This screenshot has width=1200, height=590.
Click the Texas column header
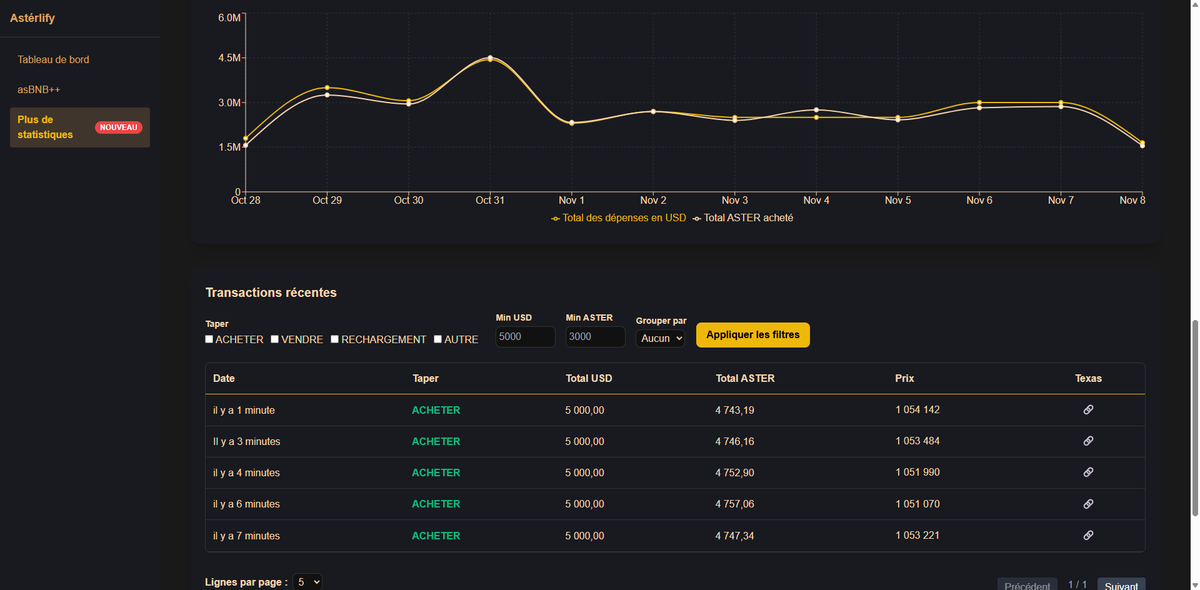1088,379
